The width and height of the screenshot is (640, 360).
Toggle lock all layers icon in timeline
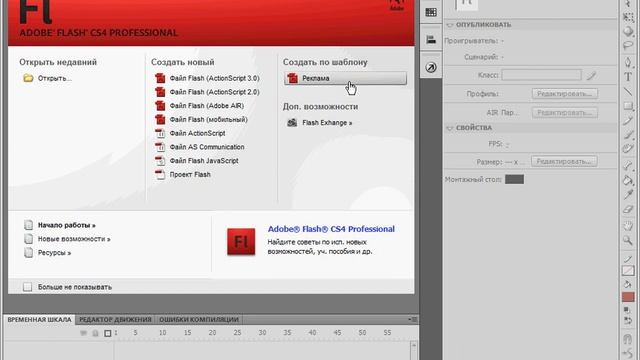point(96,333)
